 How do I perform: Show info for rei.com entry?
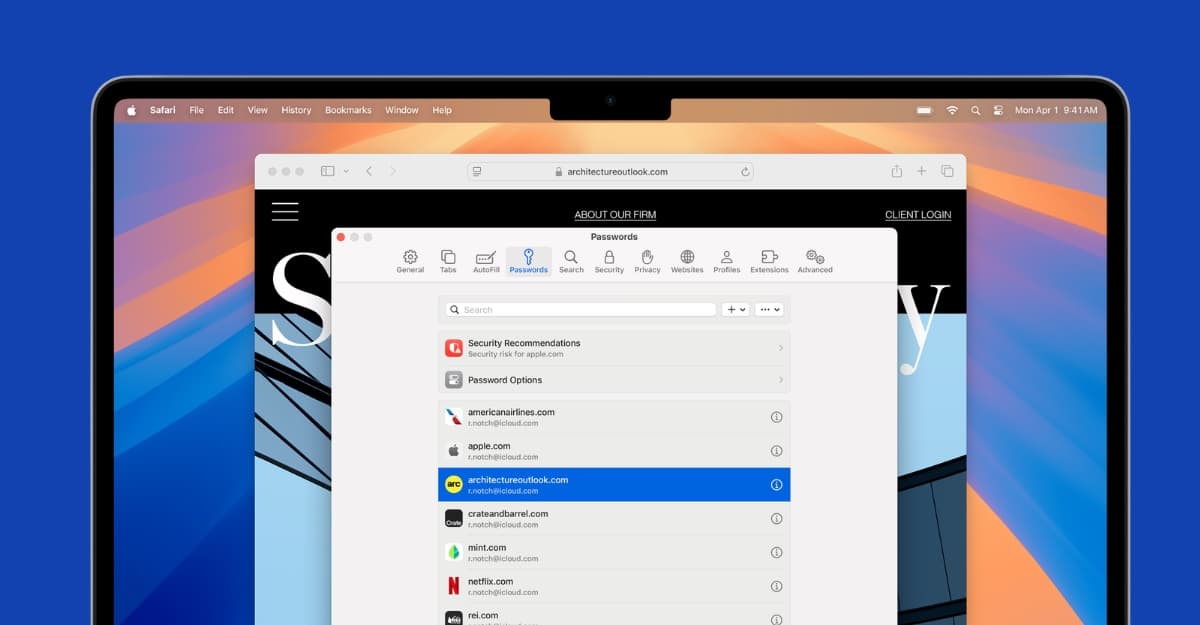(x=776, y=619)
